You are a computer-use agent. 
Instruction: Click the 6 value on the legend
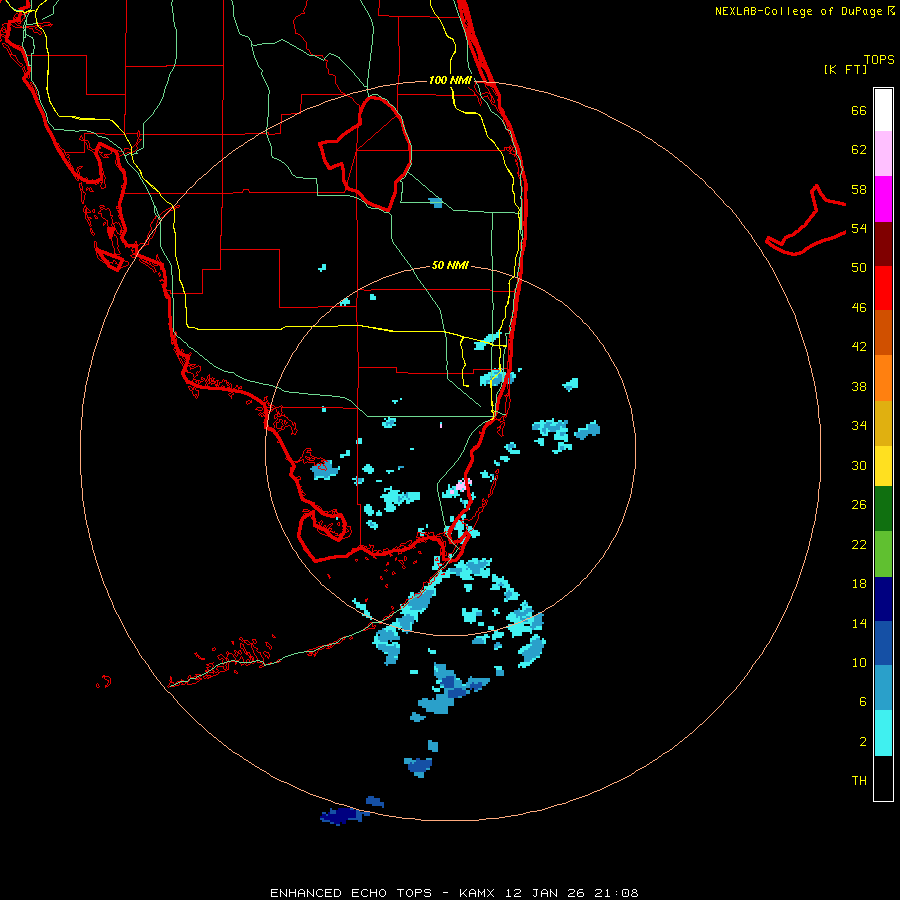[x=863, y=702]
